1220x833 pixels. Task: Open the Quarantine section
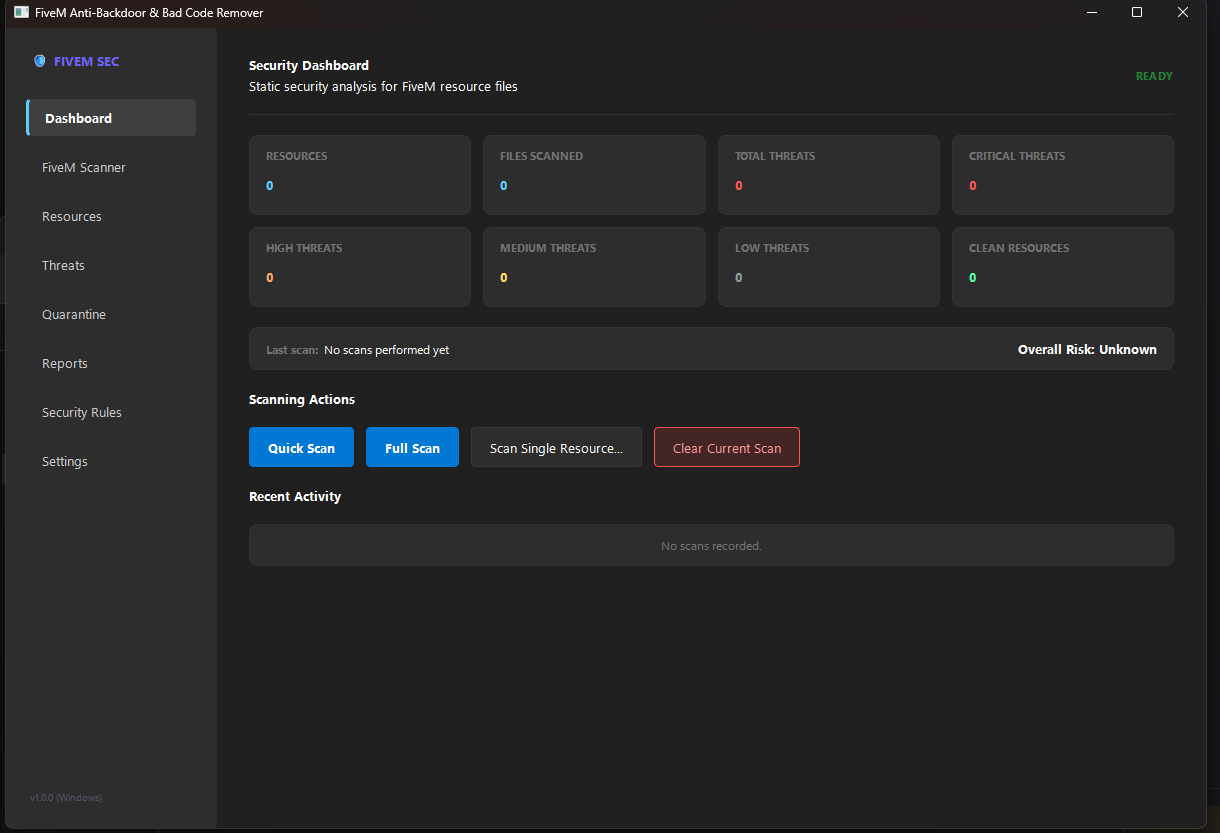pyautogui.click(x=111, y=314)
